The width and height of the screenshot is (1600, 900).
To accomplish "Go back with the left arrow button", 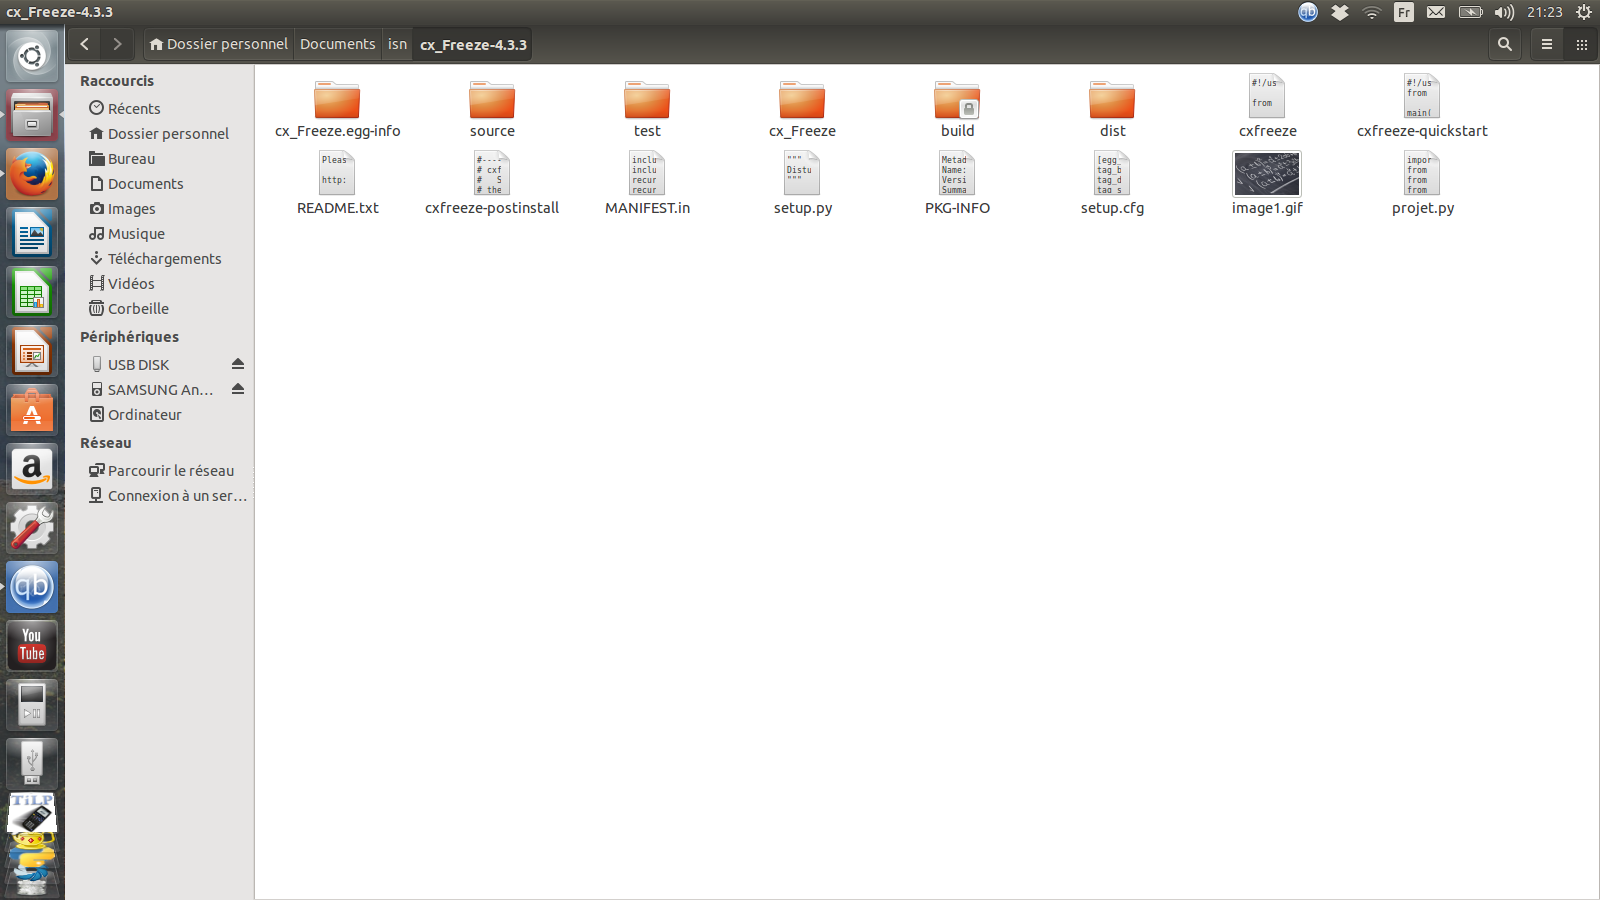I will coord(85,44).
